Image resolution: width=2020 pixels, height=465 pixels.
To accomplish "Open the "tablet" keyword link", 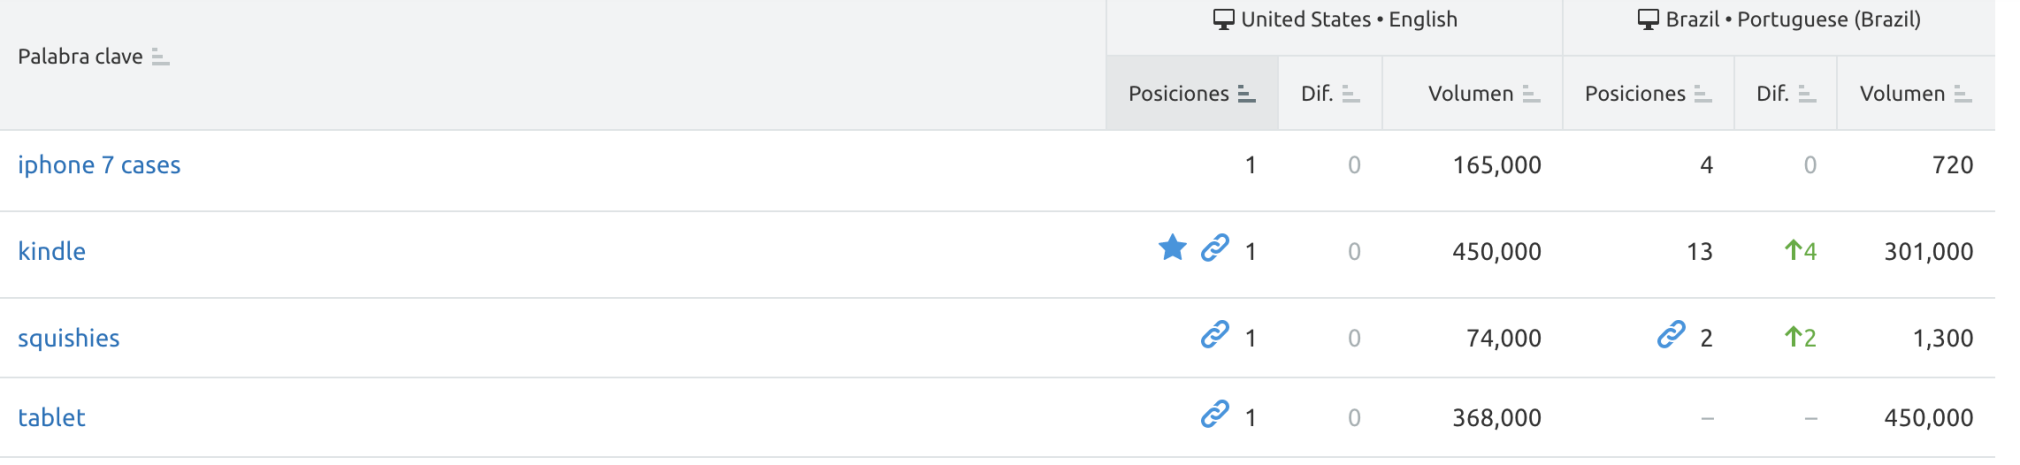I will (x=52, y=417).
